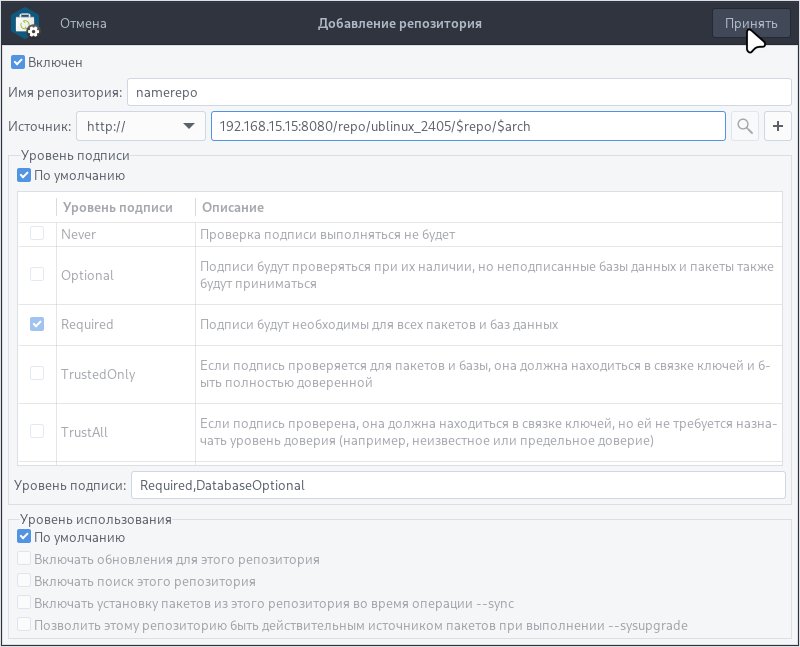This screenshot has width=800, height=647.
Task: Check "Включать поиск этого репозитория"
Action: [x=23, y=579]
